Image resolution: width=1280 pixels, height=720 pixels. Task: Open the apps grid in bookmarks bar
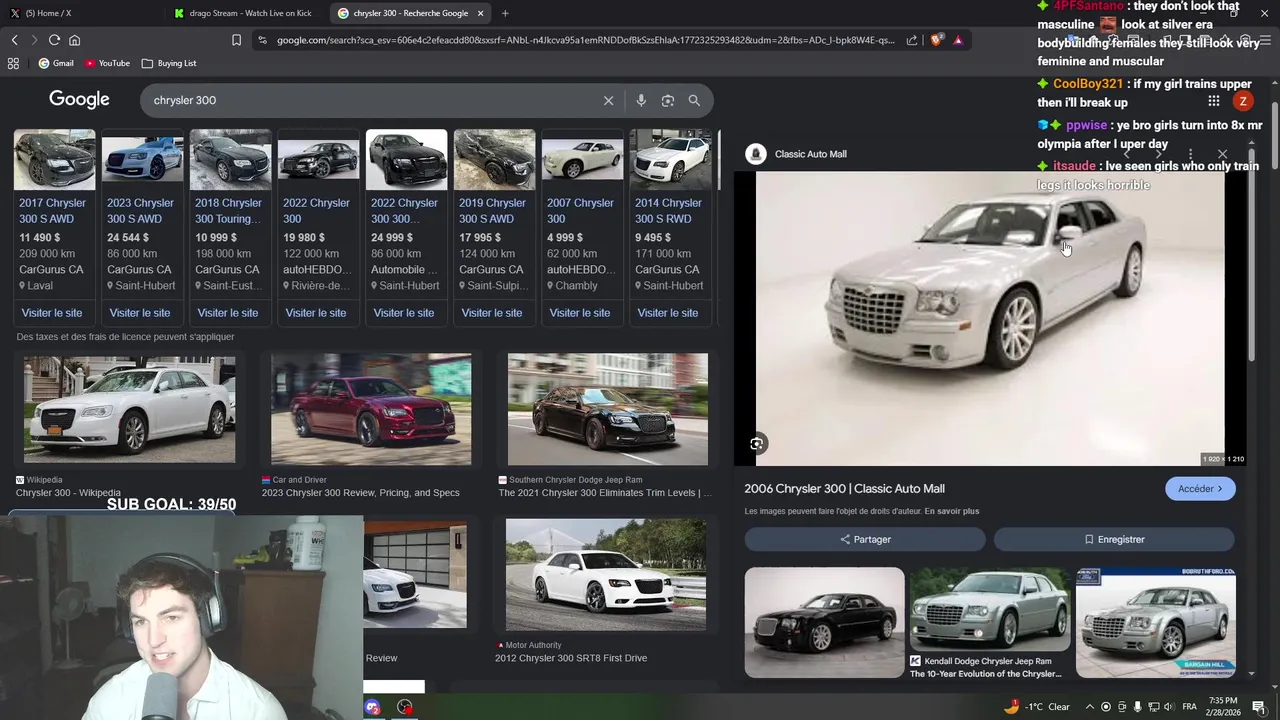[13, 63]
